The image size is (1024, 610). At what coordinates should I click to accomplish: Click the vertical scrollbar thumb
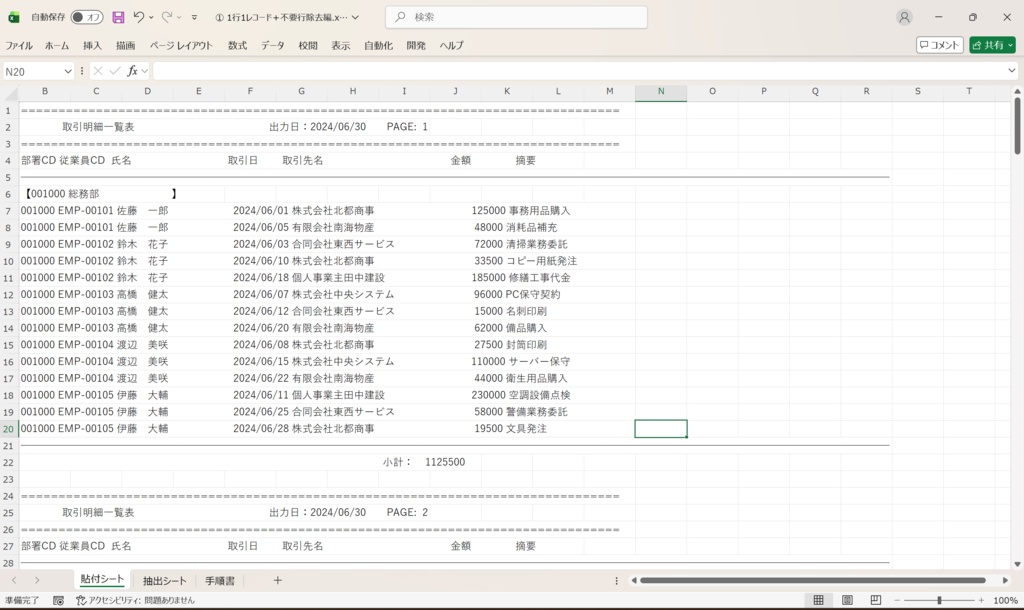[x=1017, y=125]
